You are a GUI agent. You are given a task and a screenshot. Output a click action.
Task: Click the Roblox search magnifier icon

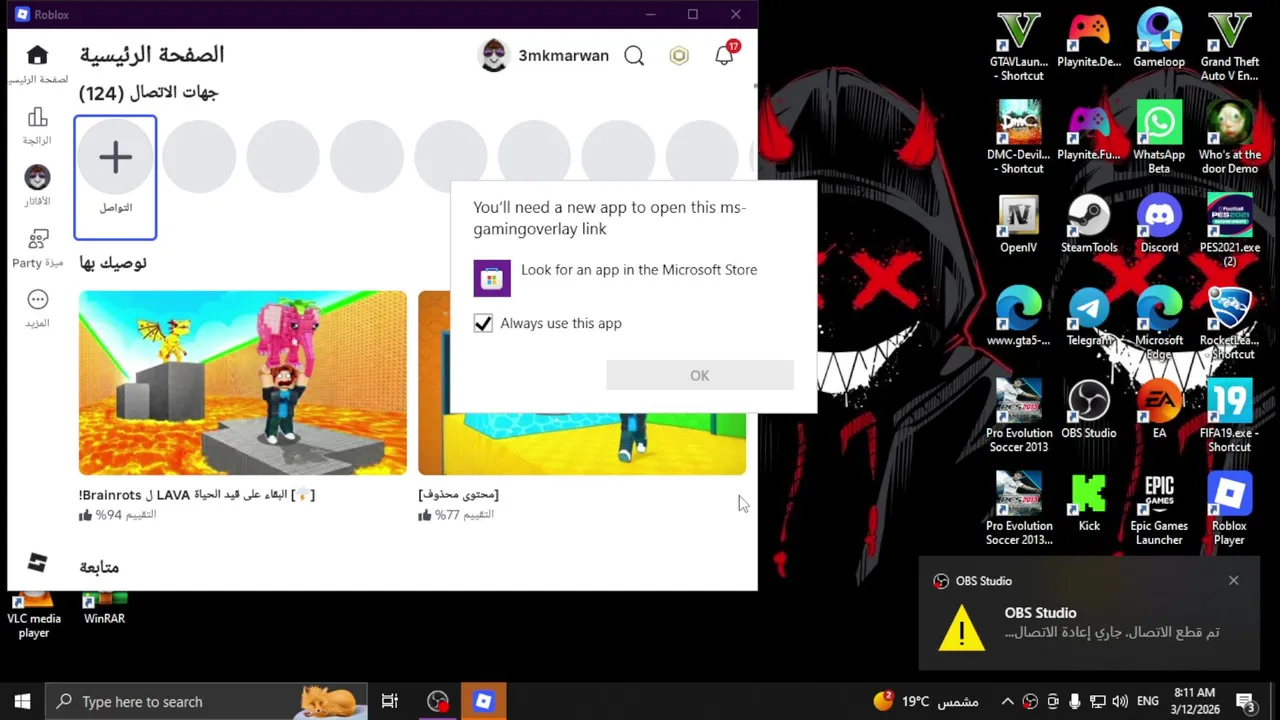coord(634,56)
